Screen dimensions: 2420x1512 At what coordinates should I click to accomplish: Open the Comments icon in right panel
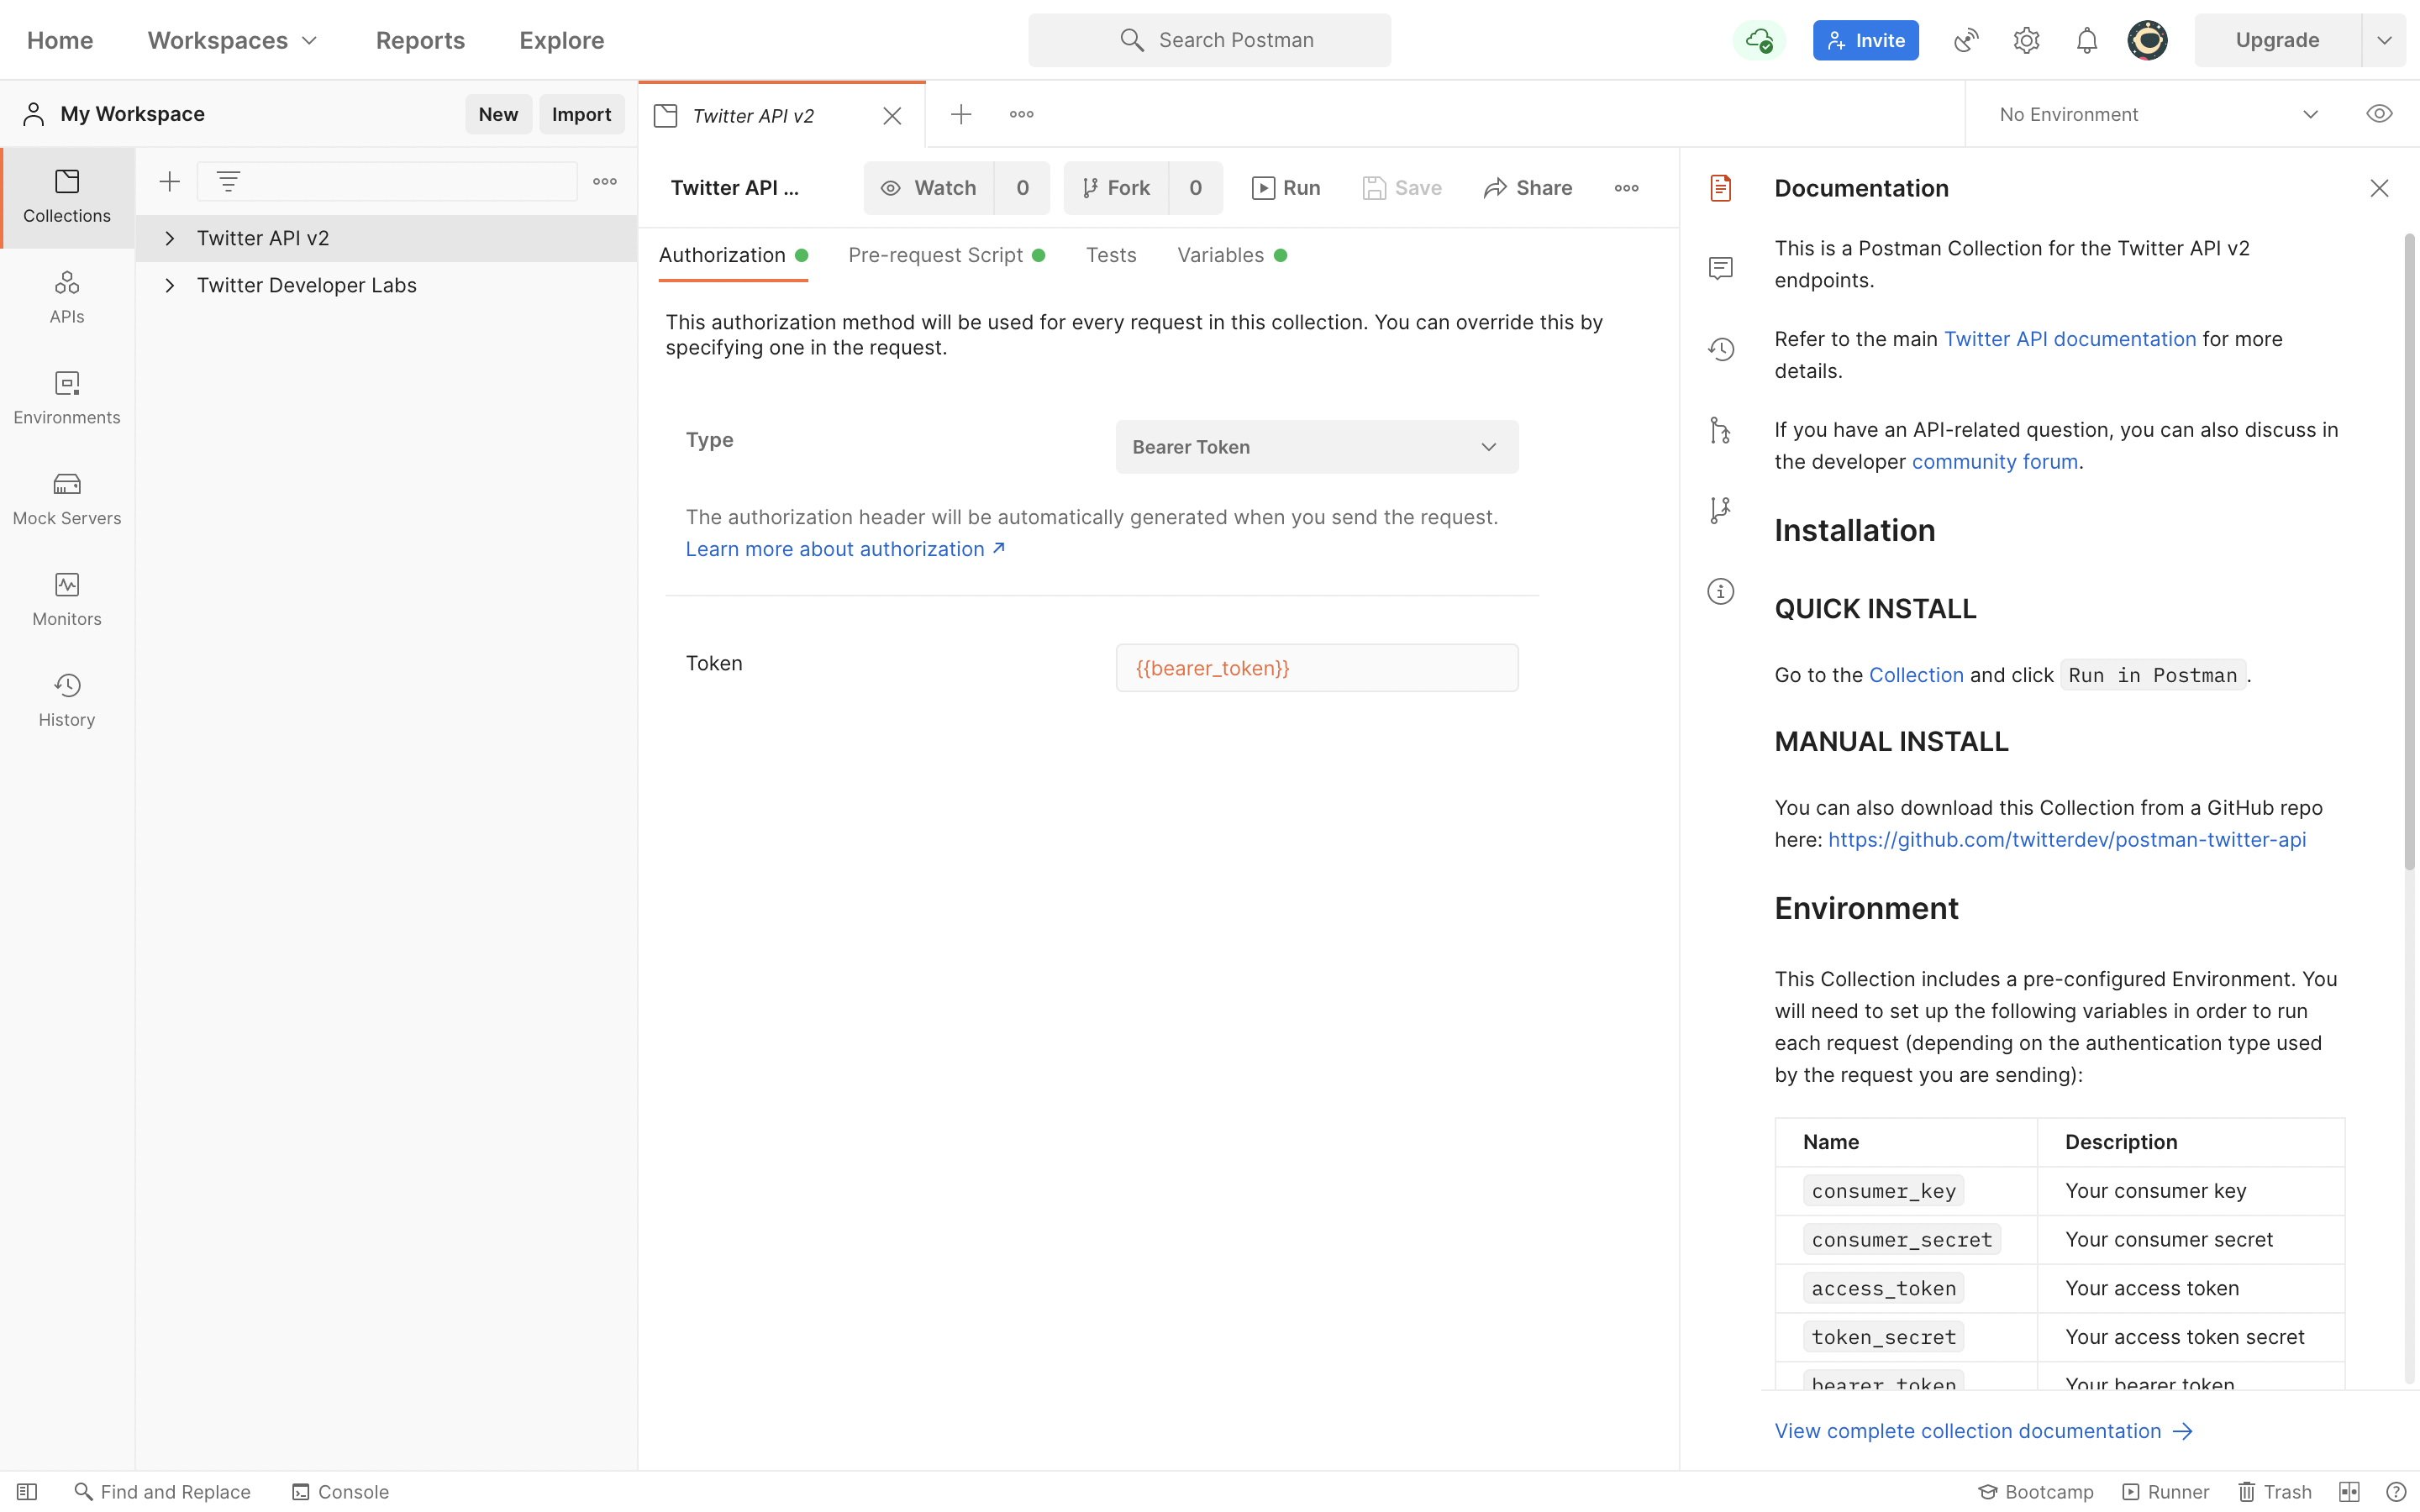1720,268
